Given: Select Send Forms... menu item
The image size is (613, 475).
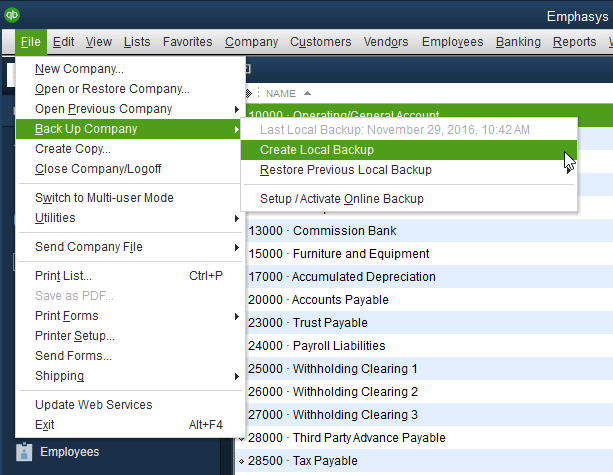Looking at the screenshot, I should click(129, 356).
